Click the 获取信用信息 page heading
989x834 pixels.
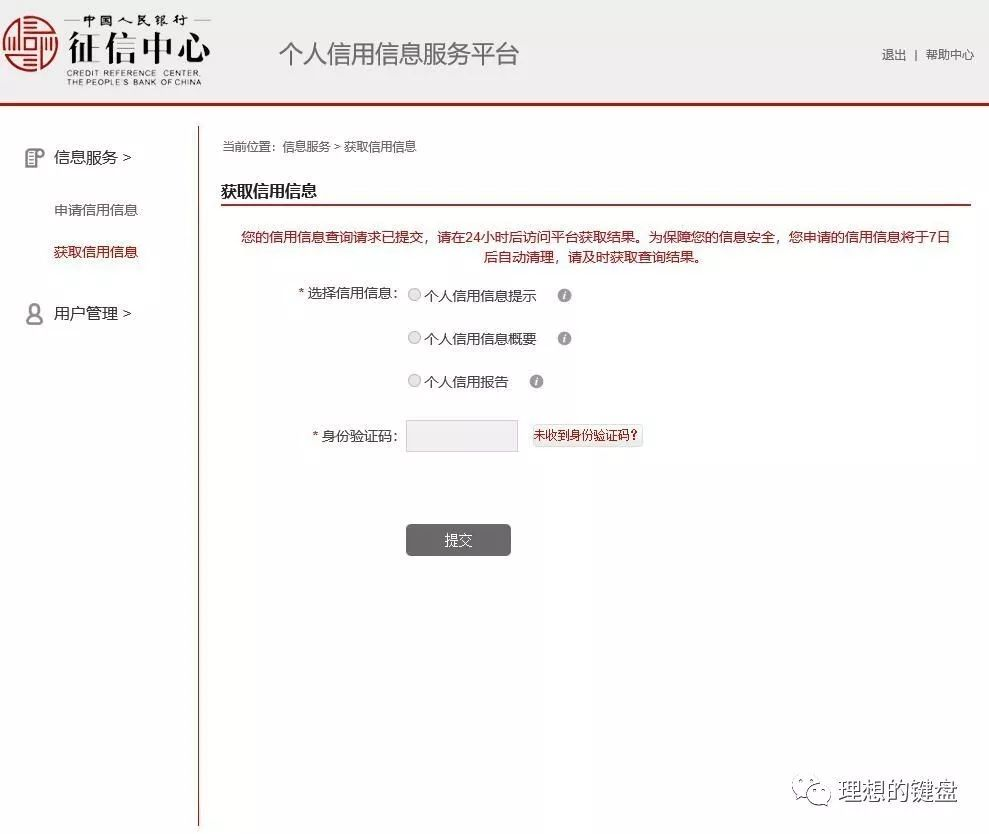pos(269,191)
